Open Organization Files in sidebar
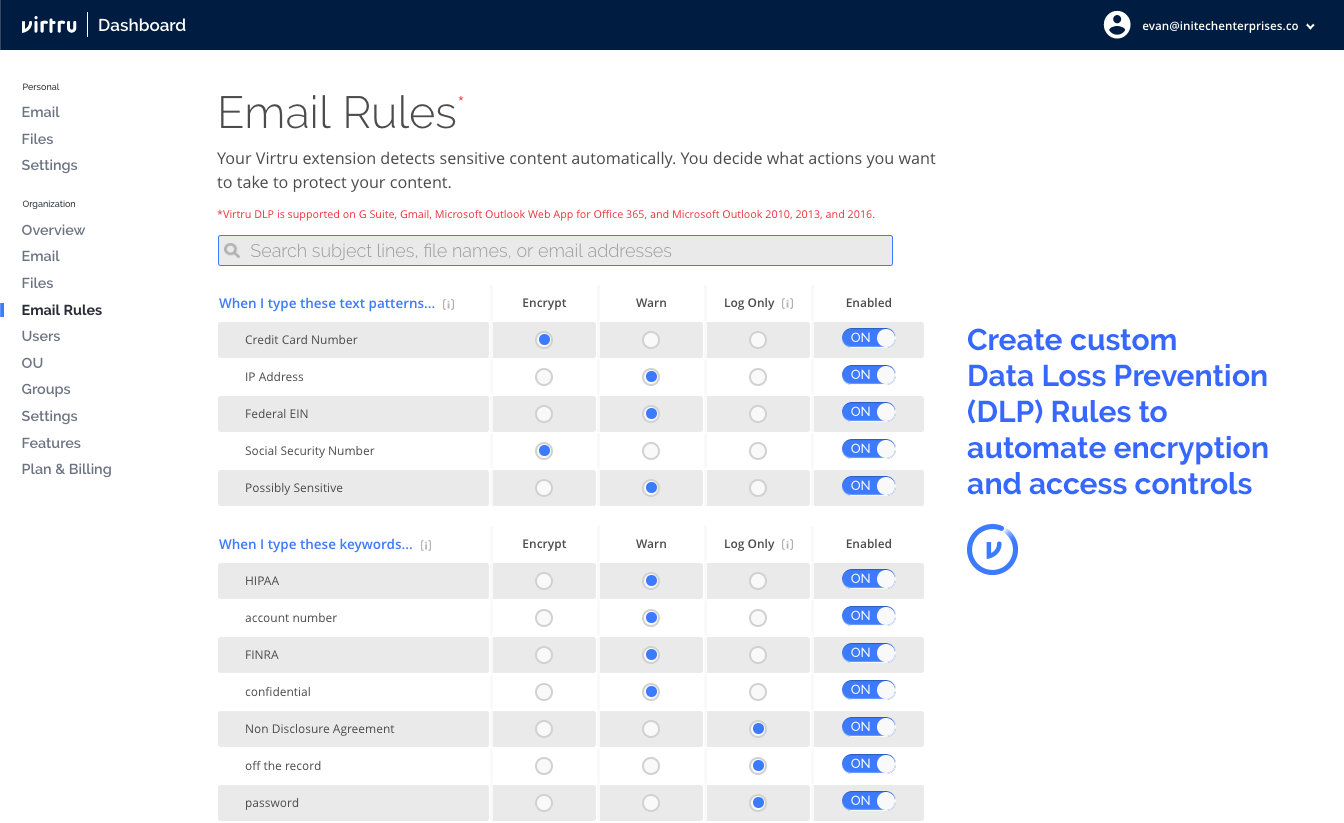The width and height of the screenshot is (1344, 823). coord(38,283)
